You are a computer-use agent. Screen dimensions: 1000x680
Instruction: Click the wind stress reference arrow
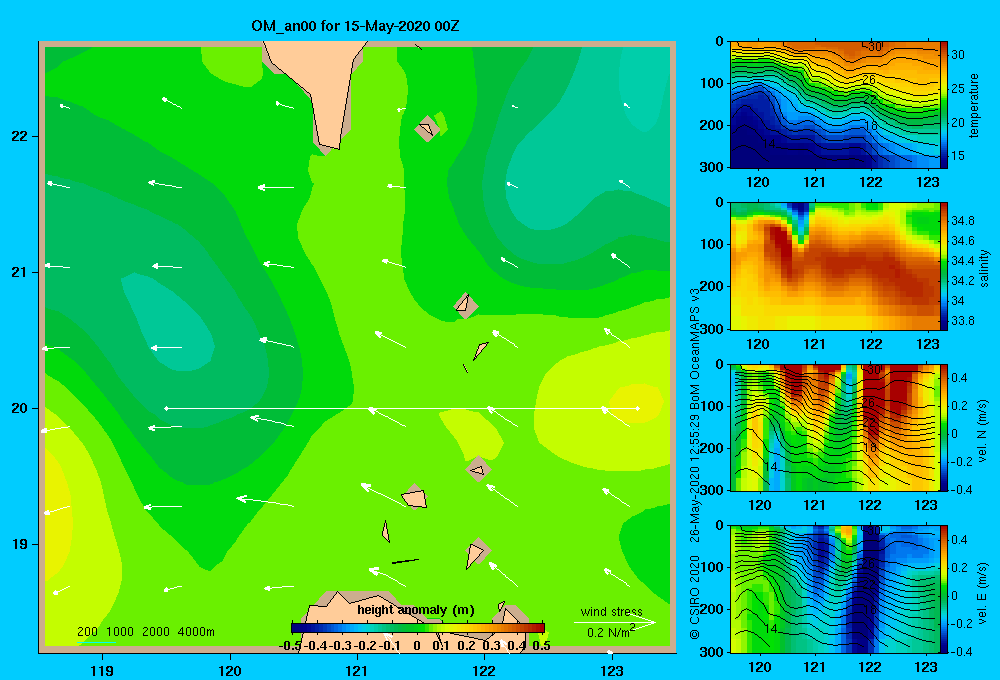(614, 622)
